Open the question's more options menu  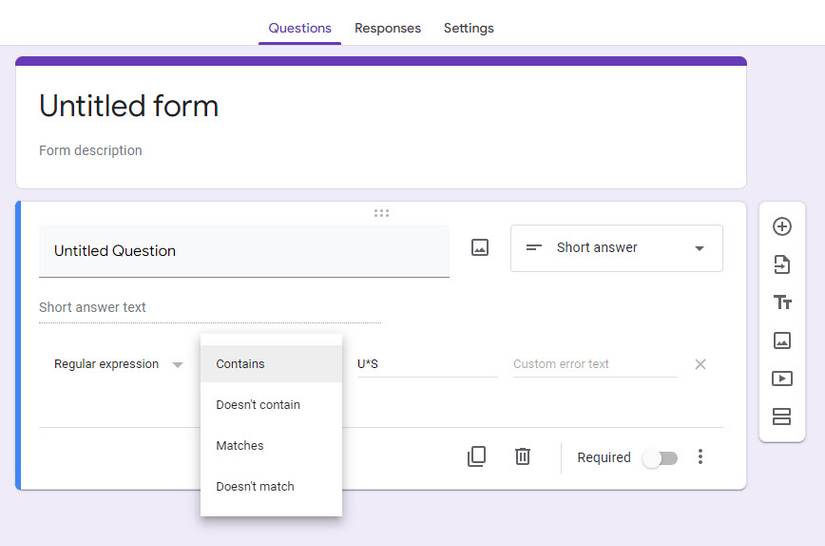(700, 457)
